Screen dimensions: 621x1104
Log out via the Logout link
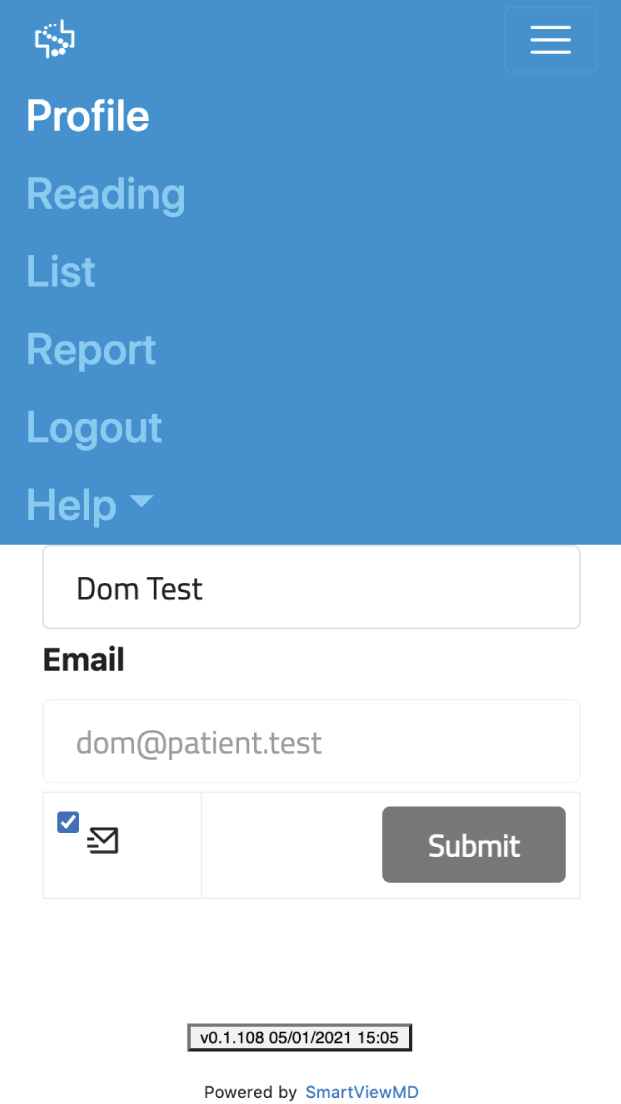click(x=94, y=428)
